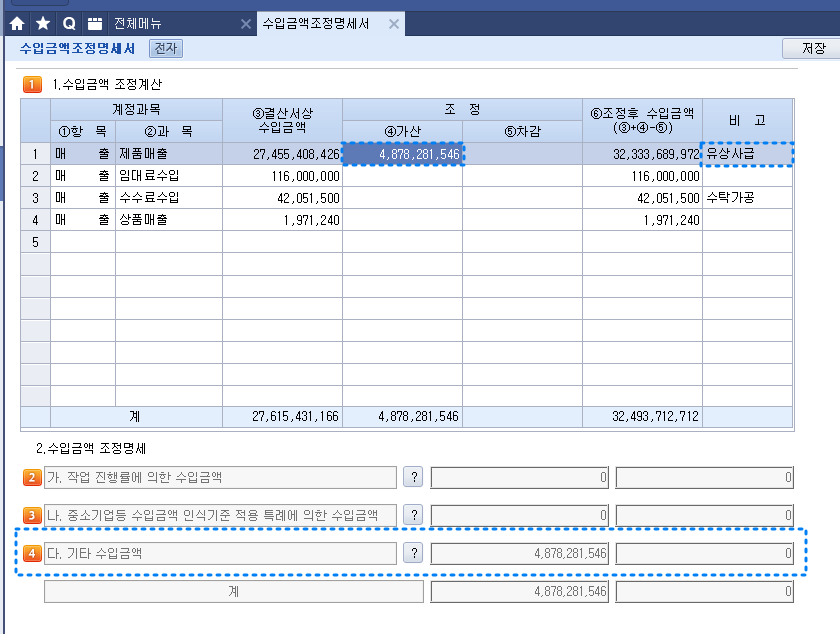Close the 전체메뉴 tab
The image size is (840, 634).
coord(246,23)
